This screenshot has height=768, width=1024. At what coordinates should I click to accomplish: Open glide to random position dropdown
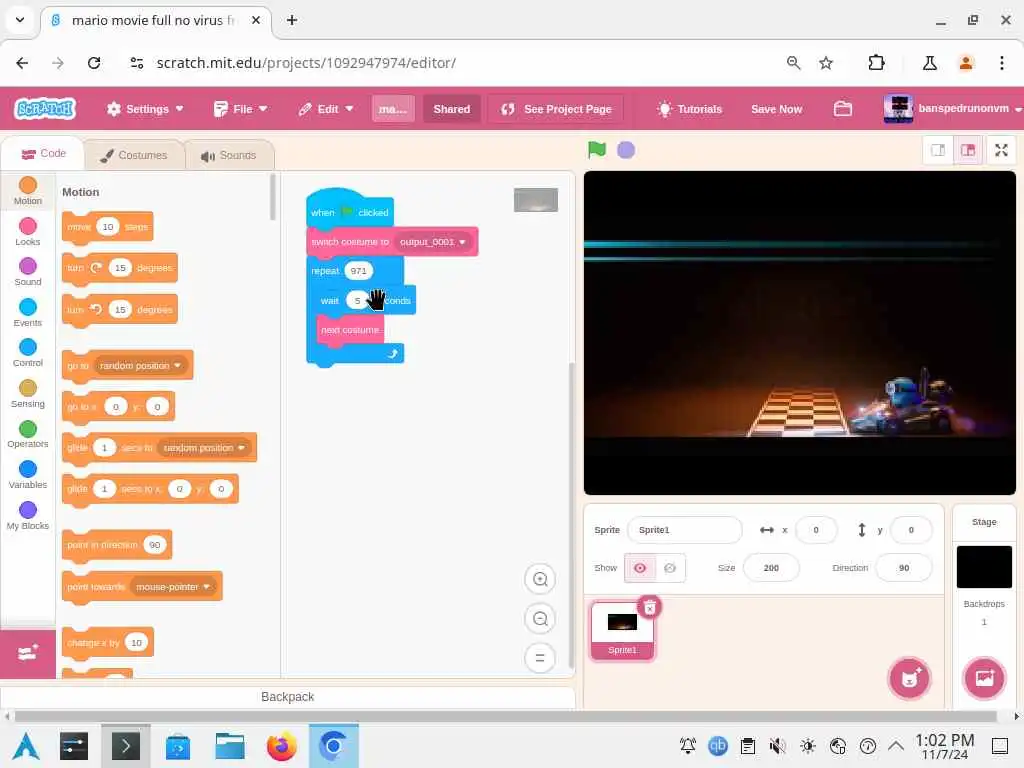[204, 448]
